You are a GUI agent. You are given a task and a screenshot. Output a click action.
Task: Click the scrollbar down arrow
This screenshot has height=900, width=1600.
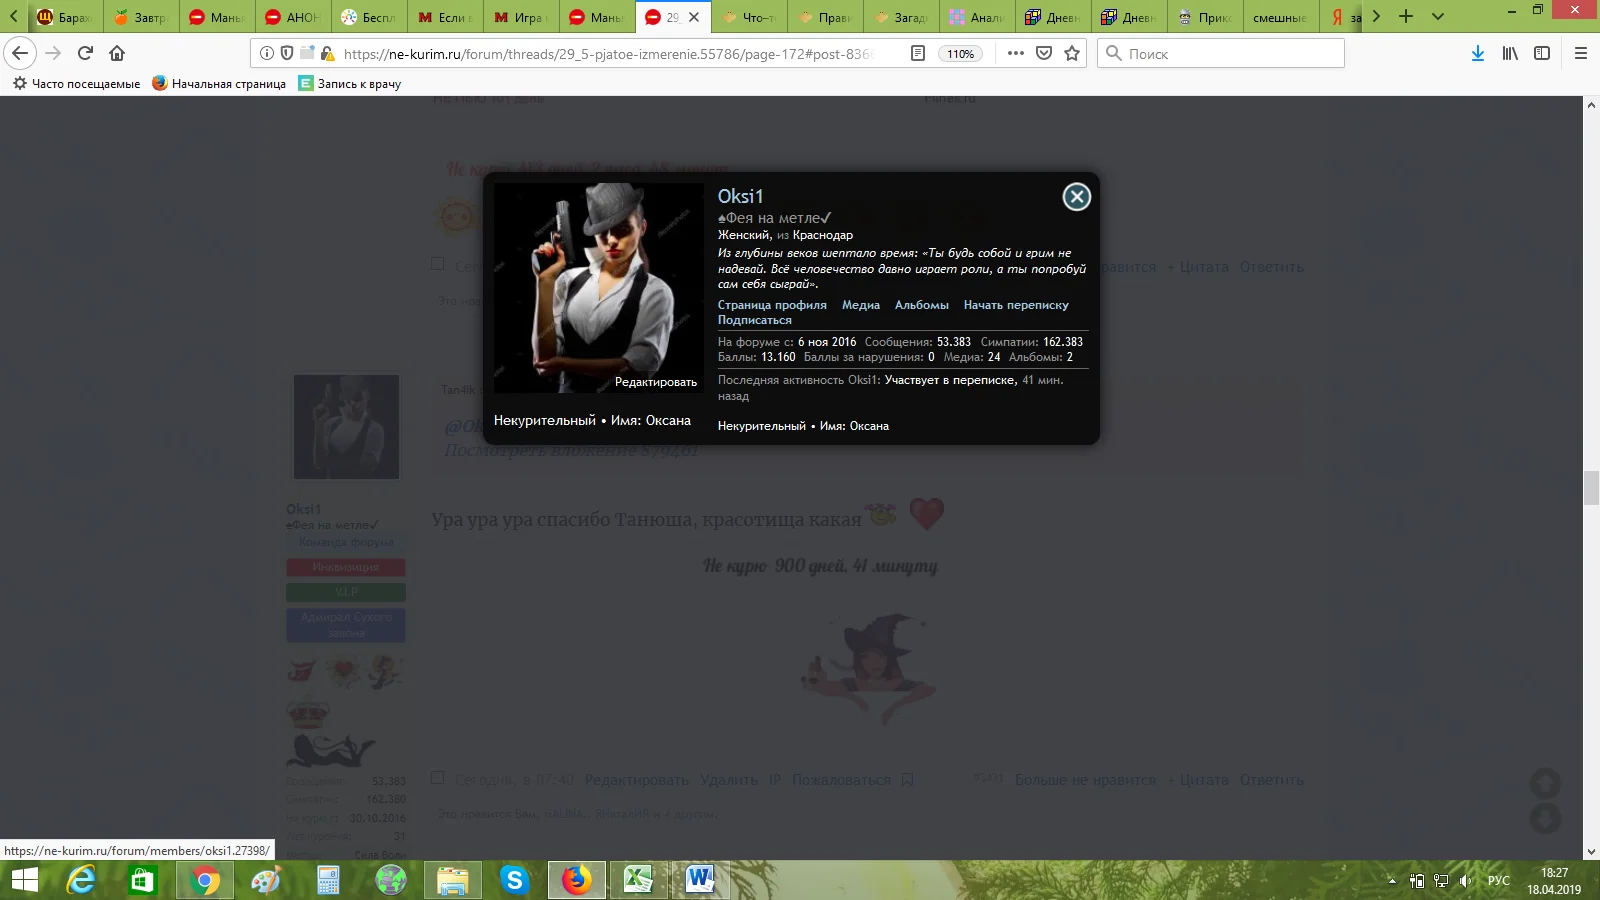tap(1591, 852)
